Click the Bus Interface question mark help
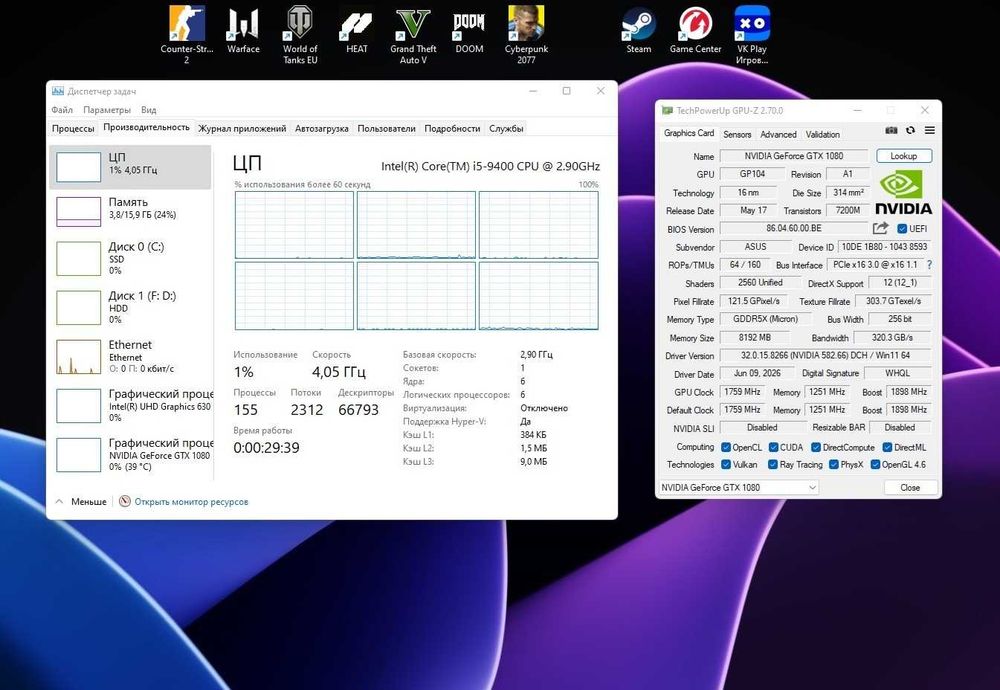Viewport: 1000px width, 690px height. [x=929, y=264]
